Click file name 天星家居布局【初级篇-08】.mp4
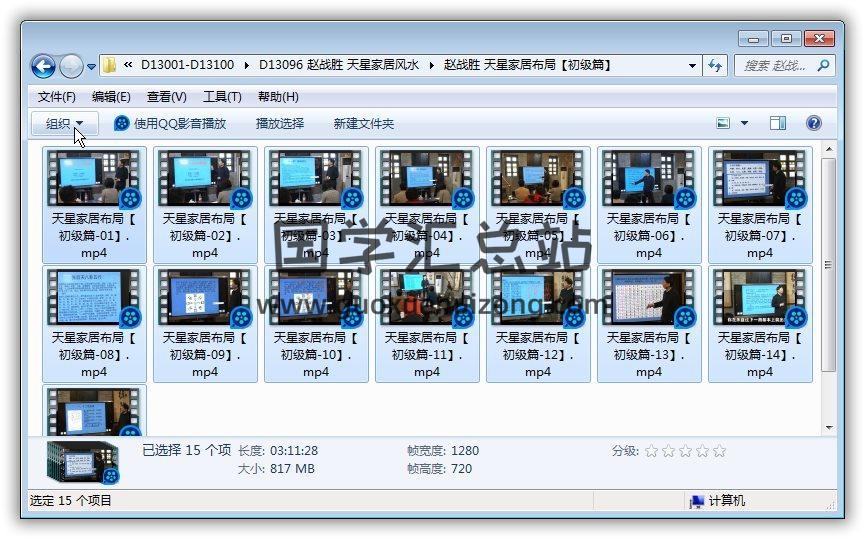The width and height of the screenshot is (865, 539). tap(94, 355)
